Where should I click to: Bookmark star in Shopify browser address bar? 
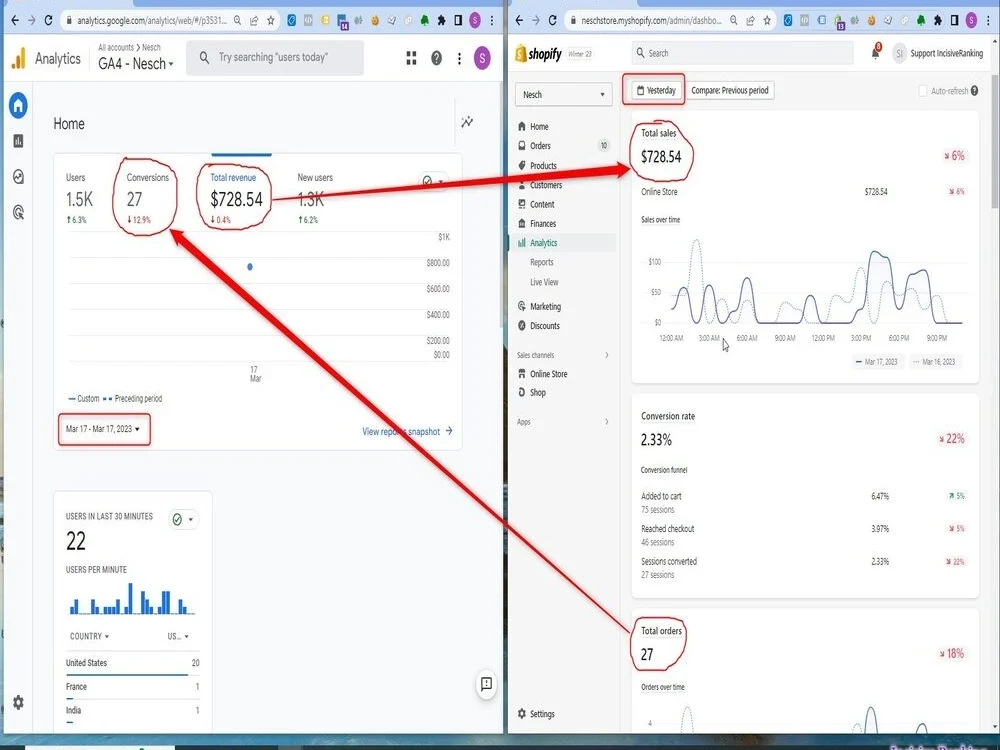(767, 20)
